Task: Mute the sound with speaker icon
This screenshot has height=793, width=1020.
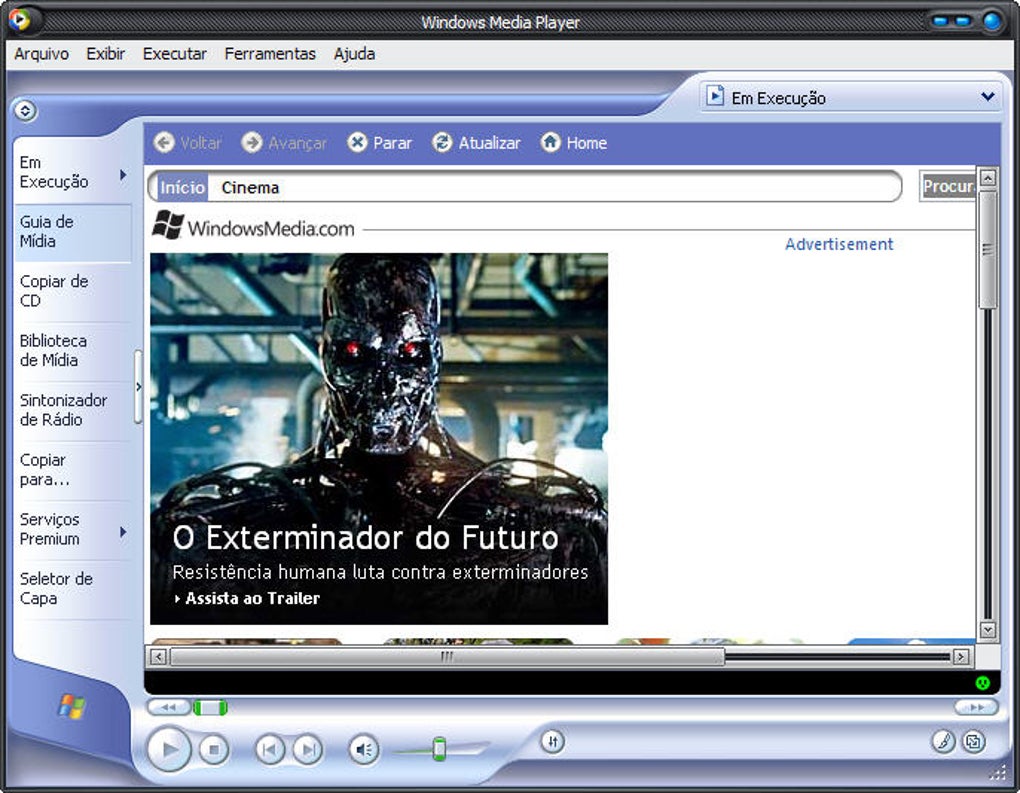Action: click(364, 750)
